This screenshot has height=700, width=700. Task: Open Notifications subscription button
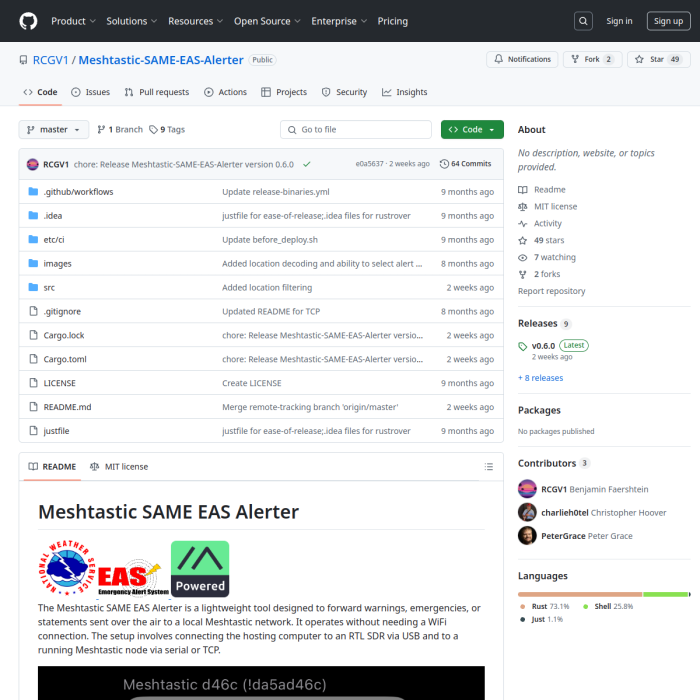pyautogui.click(x=522, y=60)
